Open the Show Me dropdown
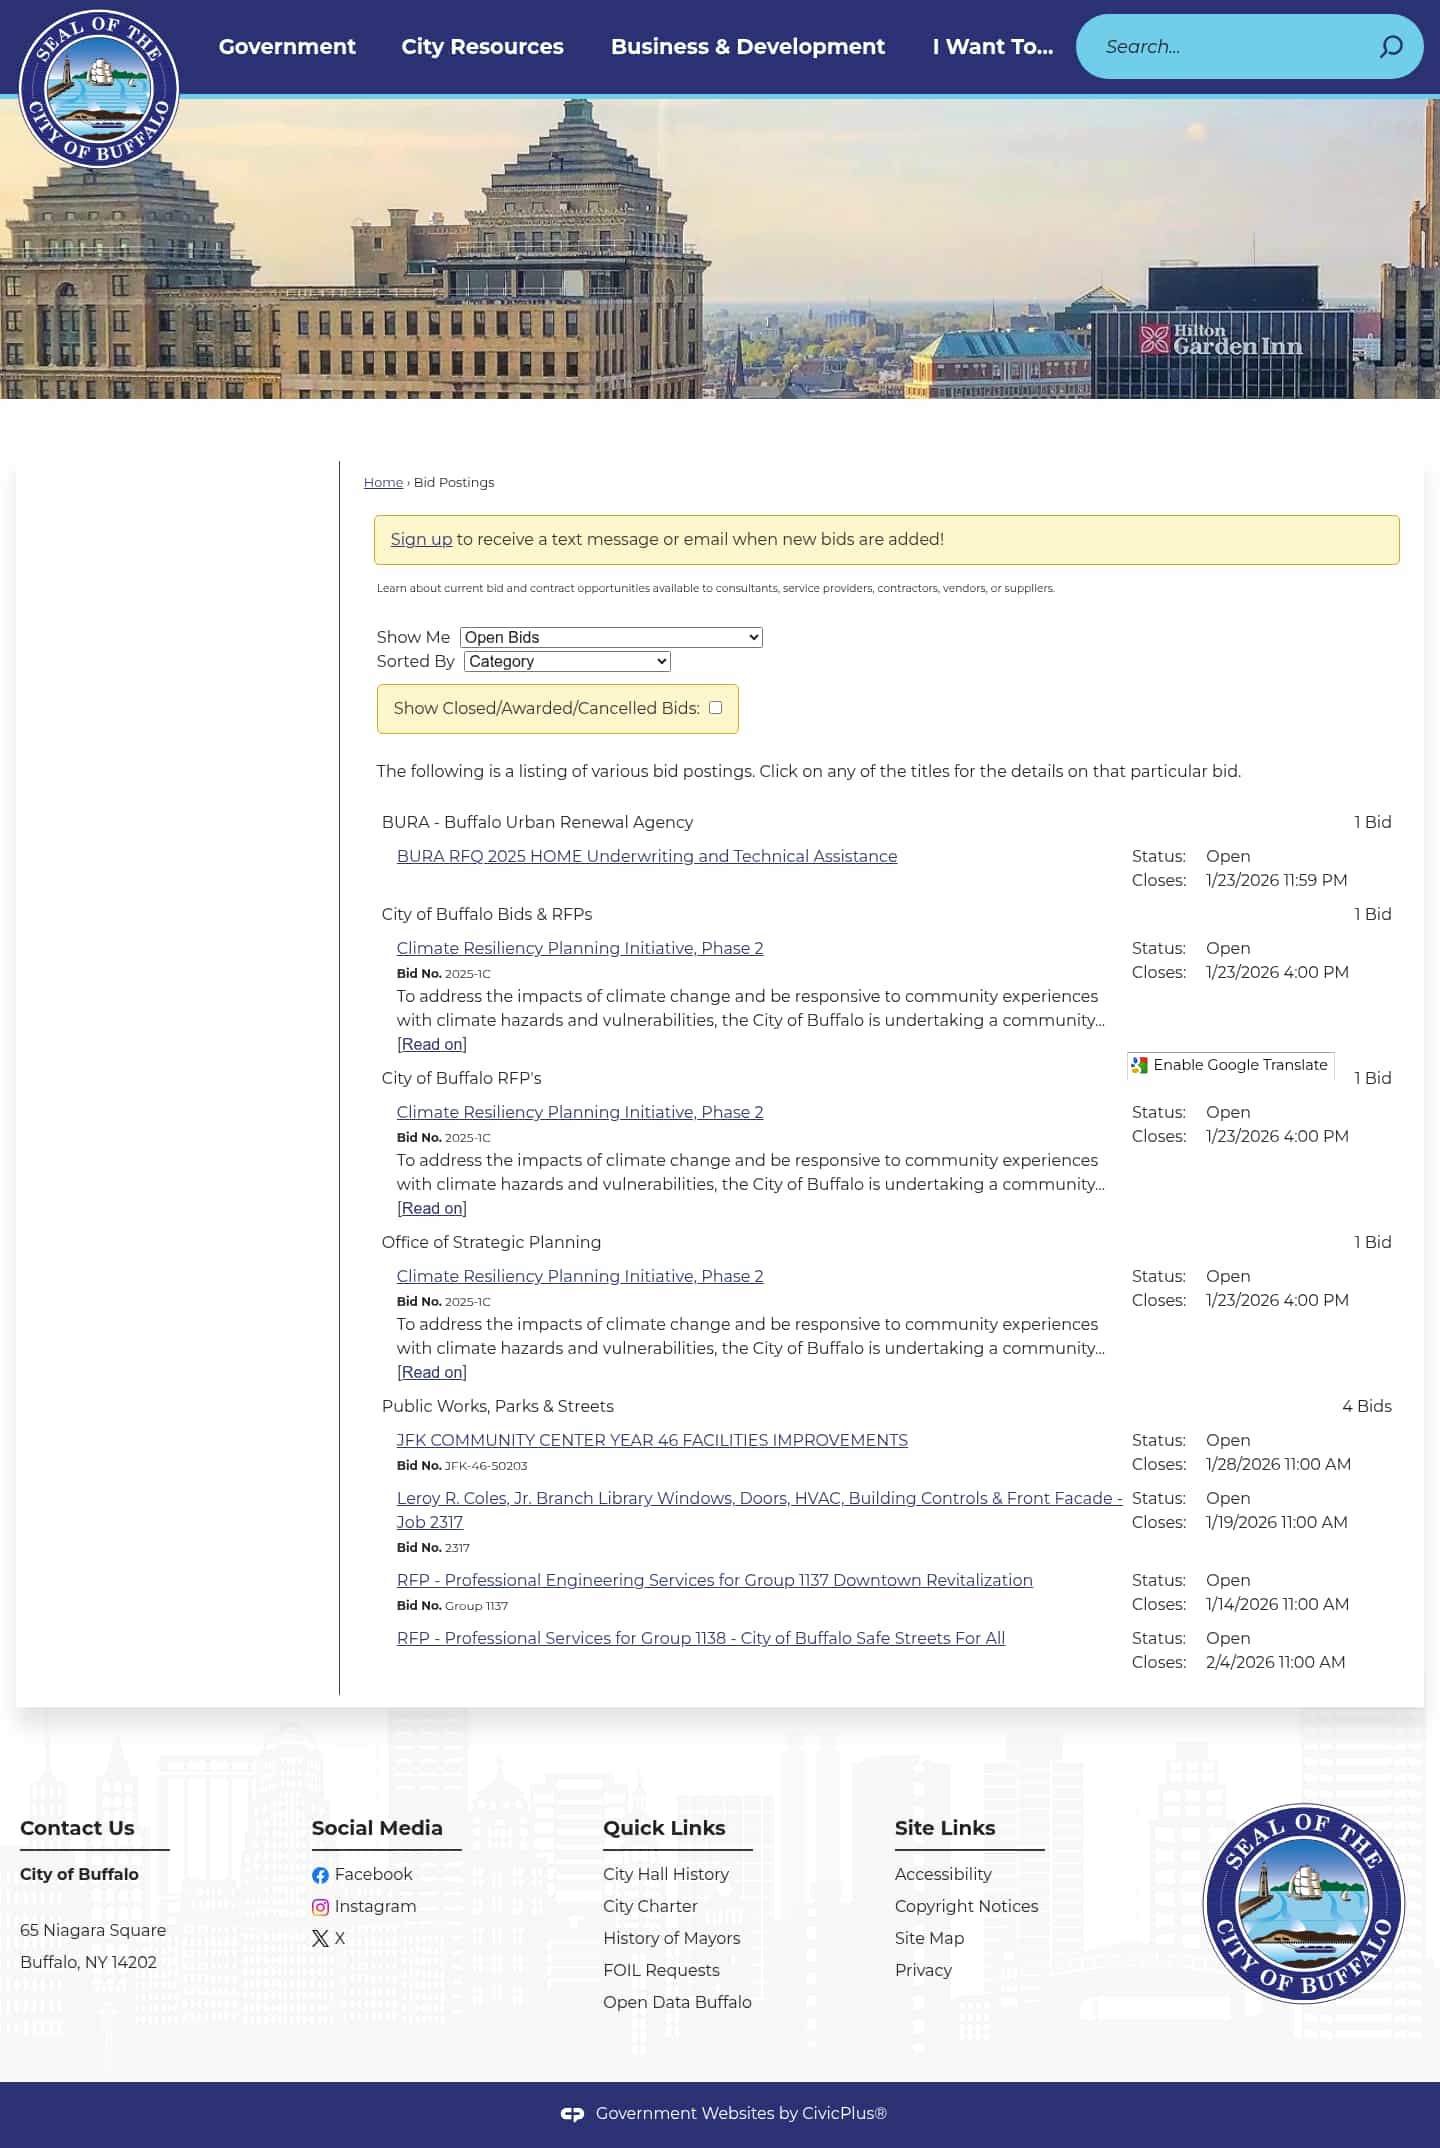The image size is (1440, 2148). pyautogui.click(x=611, y=638)
